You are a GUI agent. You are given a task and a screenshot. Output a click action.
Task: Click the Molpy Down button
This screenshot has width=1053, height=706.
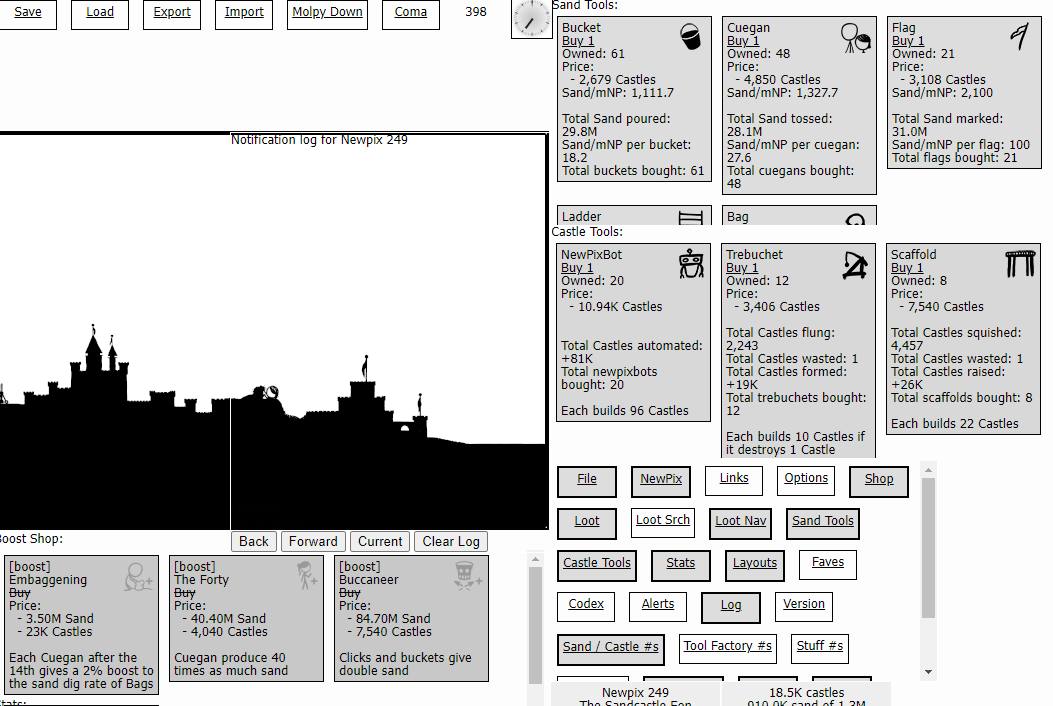pyautogui.click(x=327, y=13)
